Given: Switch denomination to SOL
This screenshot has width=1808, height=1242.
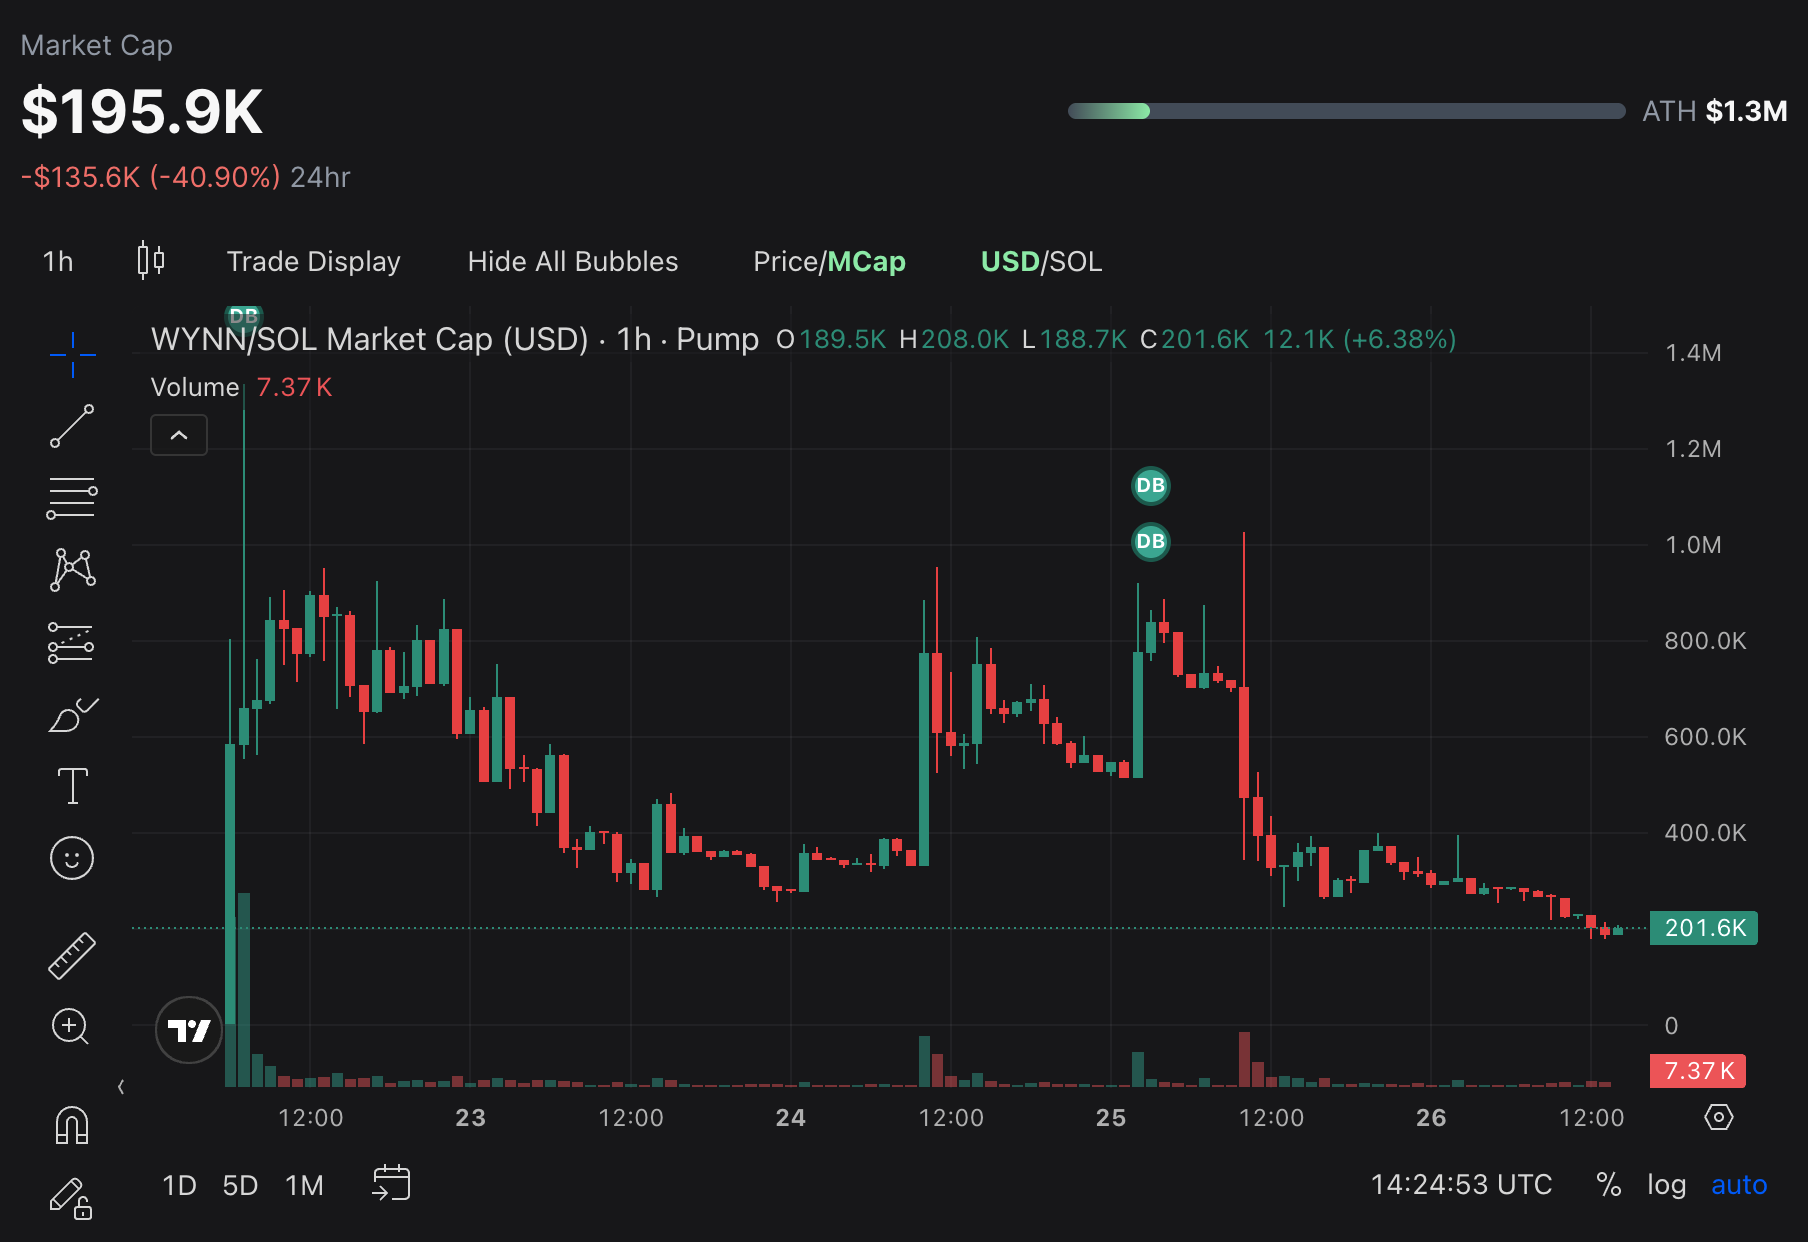Looking at the screenshot, I should point(1078,261).
